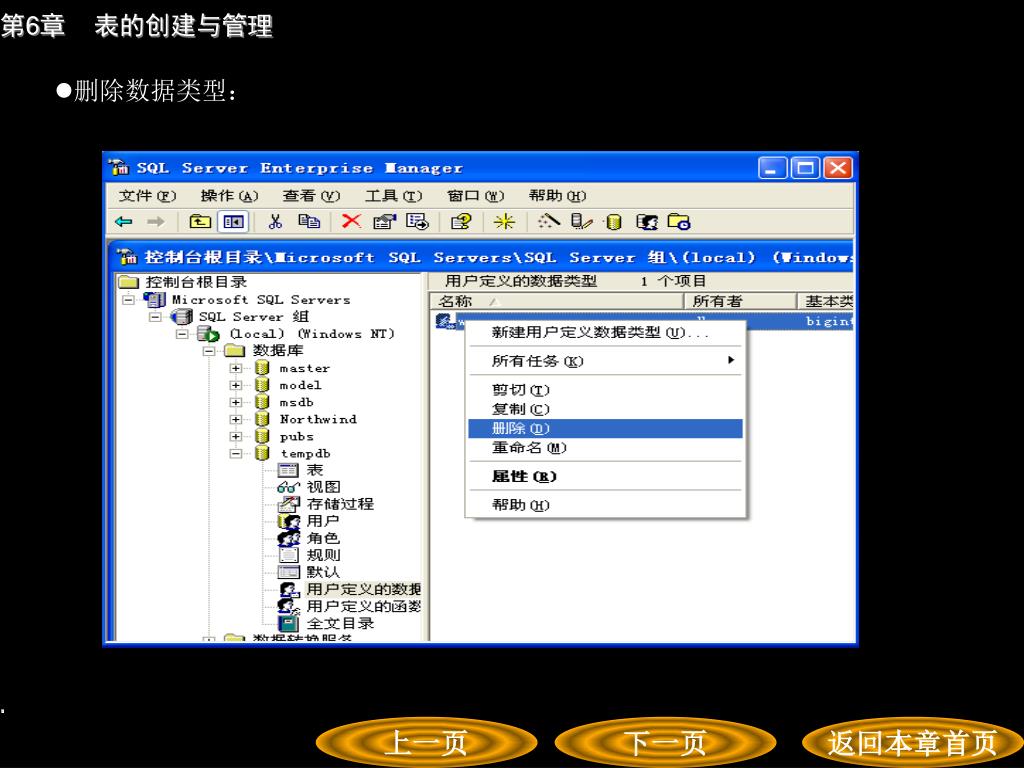Choose 重命名(M) in the context menu
This screenshot has width=1024, height=768.
605,448
